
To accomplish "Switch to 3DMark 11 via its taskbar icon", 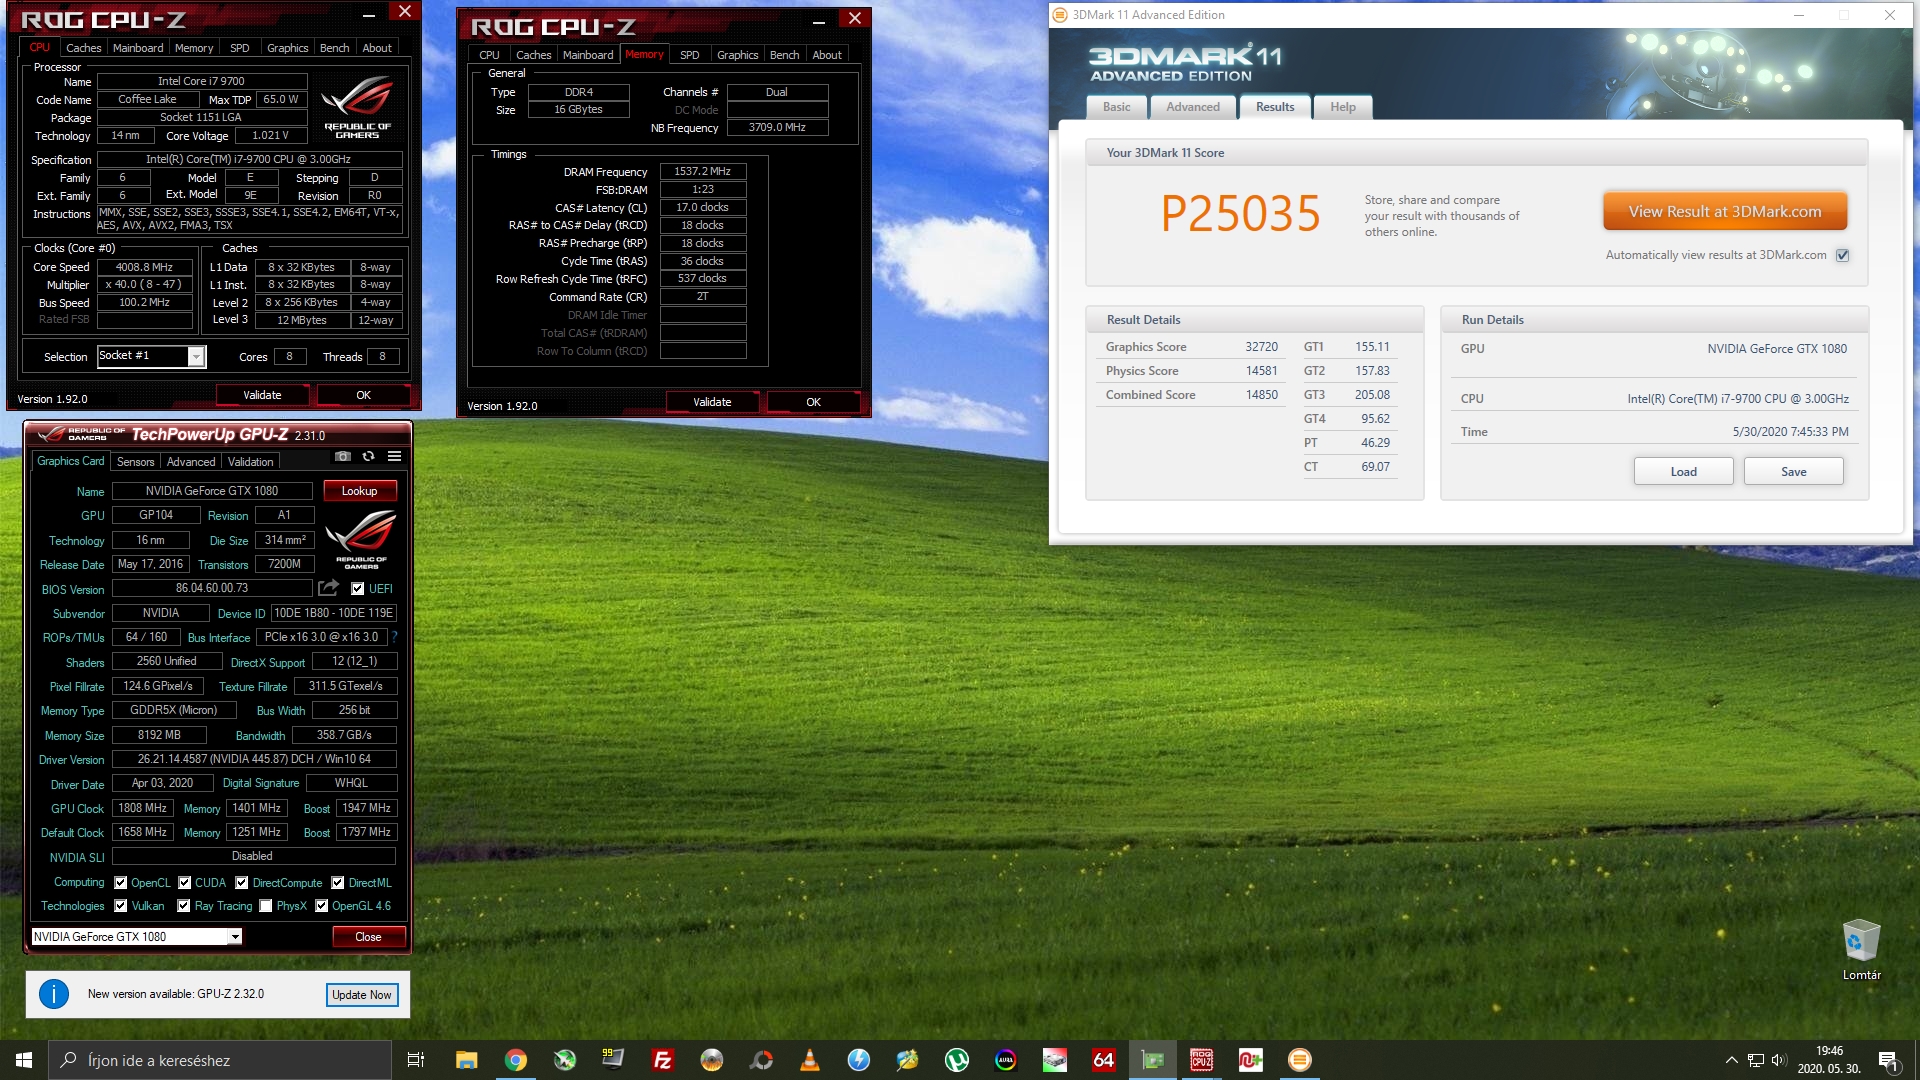I will coord(1300,1060).
